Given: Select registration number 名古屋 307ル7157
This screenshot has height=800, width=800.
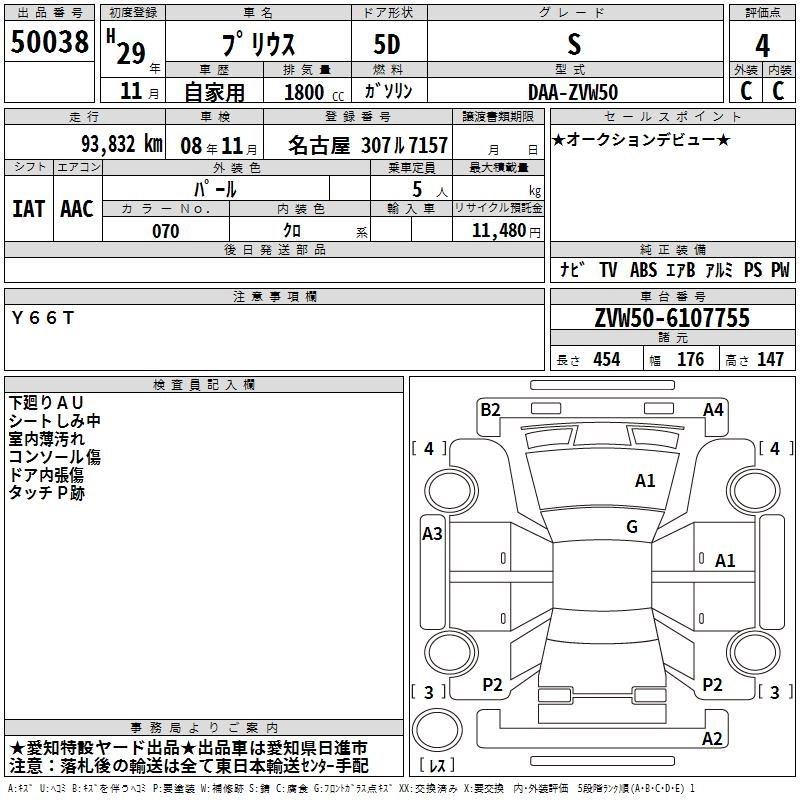Looking at the screenshot, I should [368, 145].
